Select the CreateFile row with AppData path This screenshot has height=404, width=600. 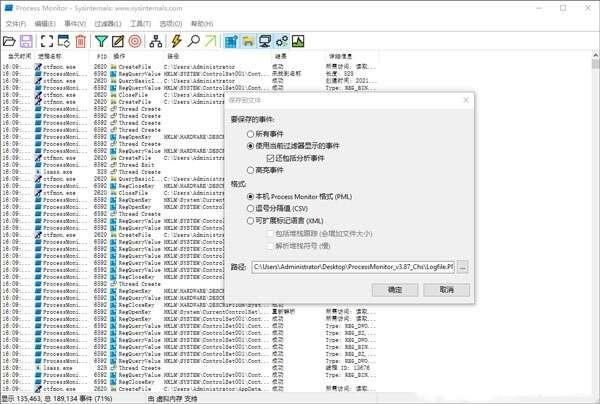189,389
